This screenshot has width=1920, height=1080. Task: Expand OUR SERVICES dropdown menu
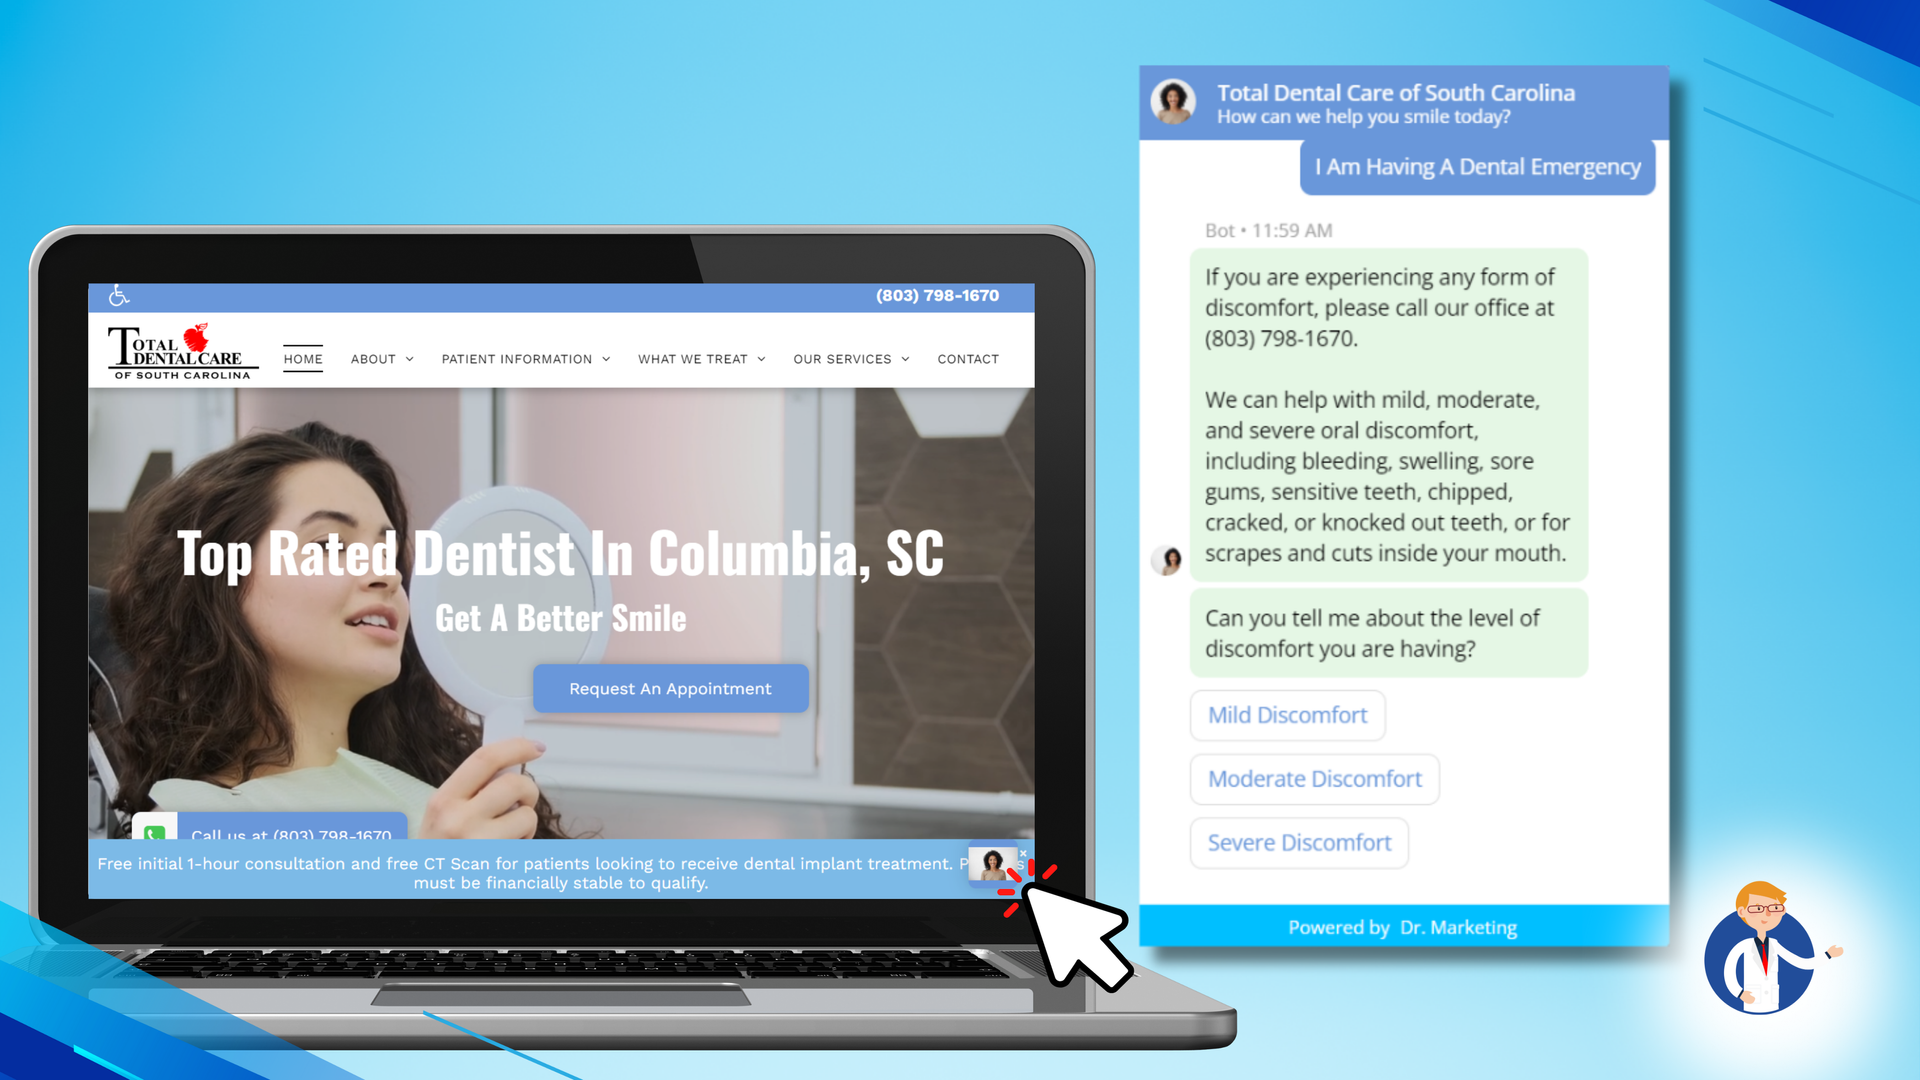[851, 357]
